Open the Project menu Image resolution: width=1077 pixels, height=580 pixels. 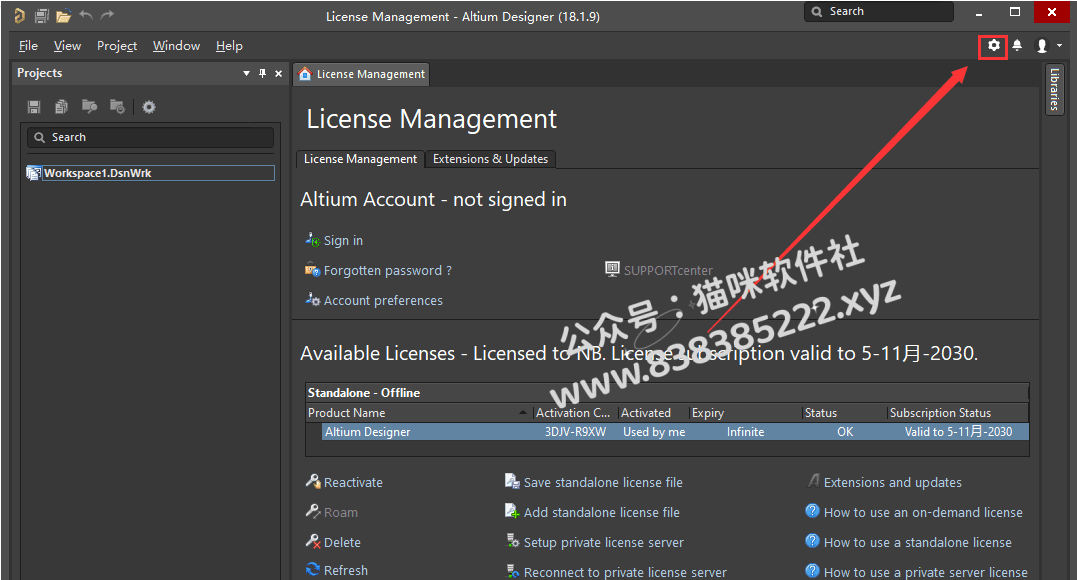[x=117, y=46]
